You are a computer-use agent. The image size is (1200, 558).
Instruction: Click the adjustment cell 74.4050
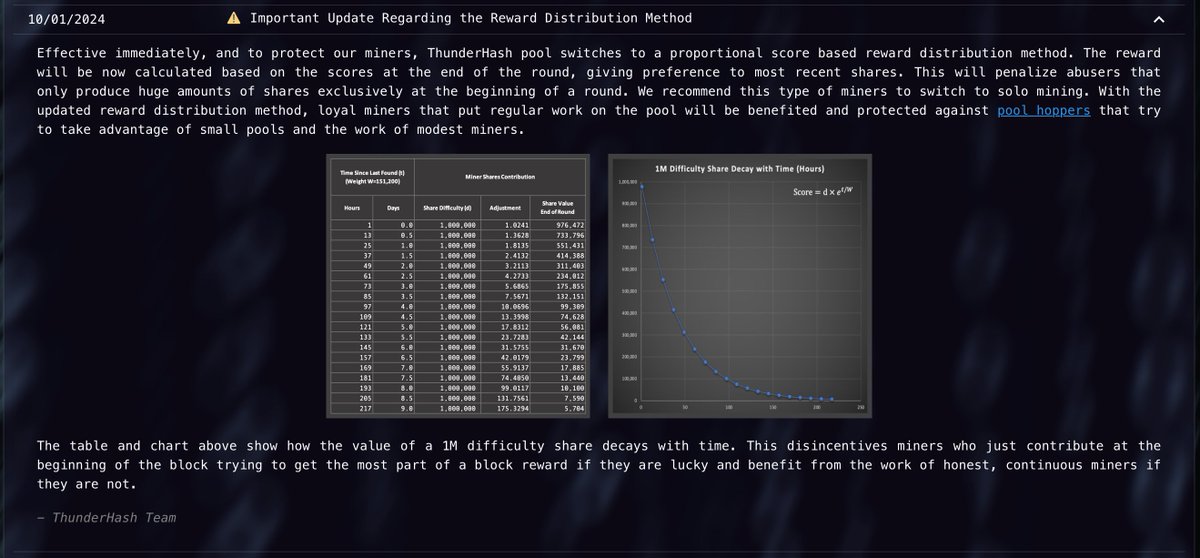(515, 378)
